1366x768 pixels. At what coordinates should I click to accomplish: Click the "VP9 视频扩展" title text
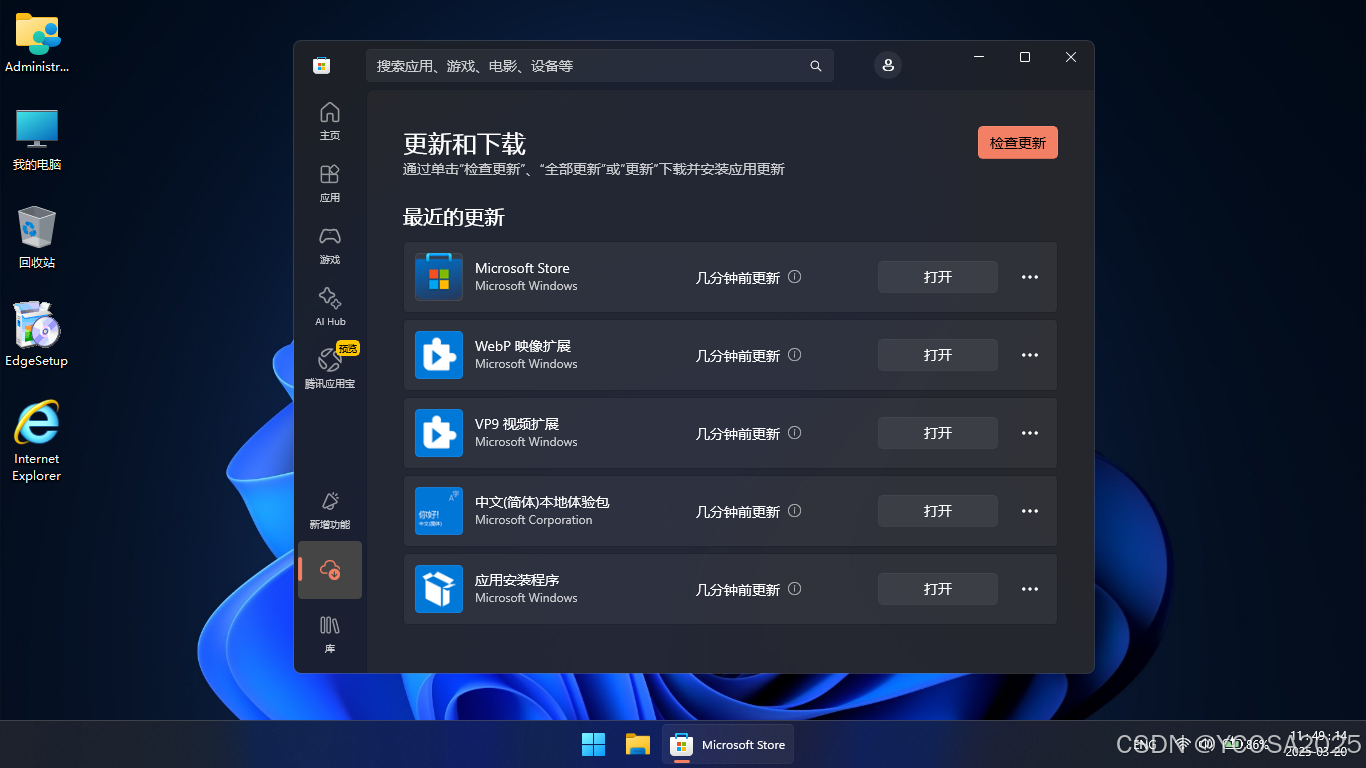[x=517, y=424]
